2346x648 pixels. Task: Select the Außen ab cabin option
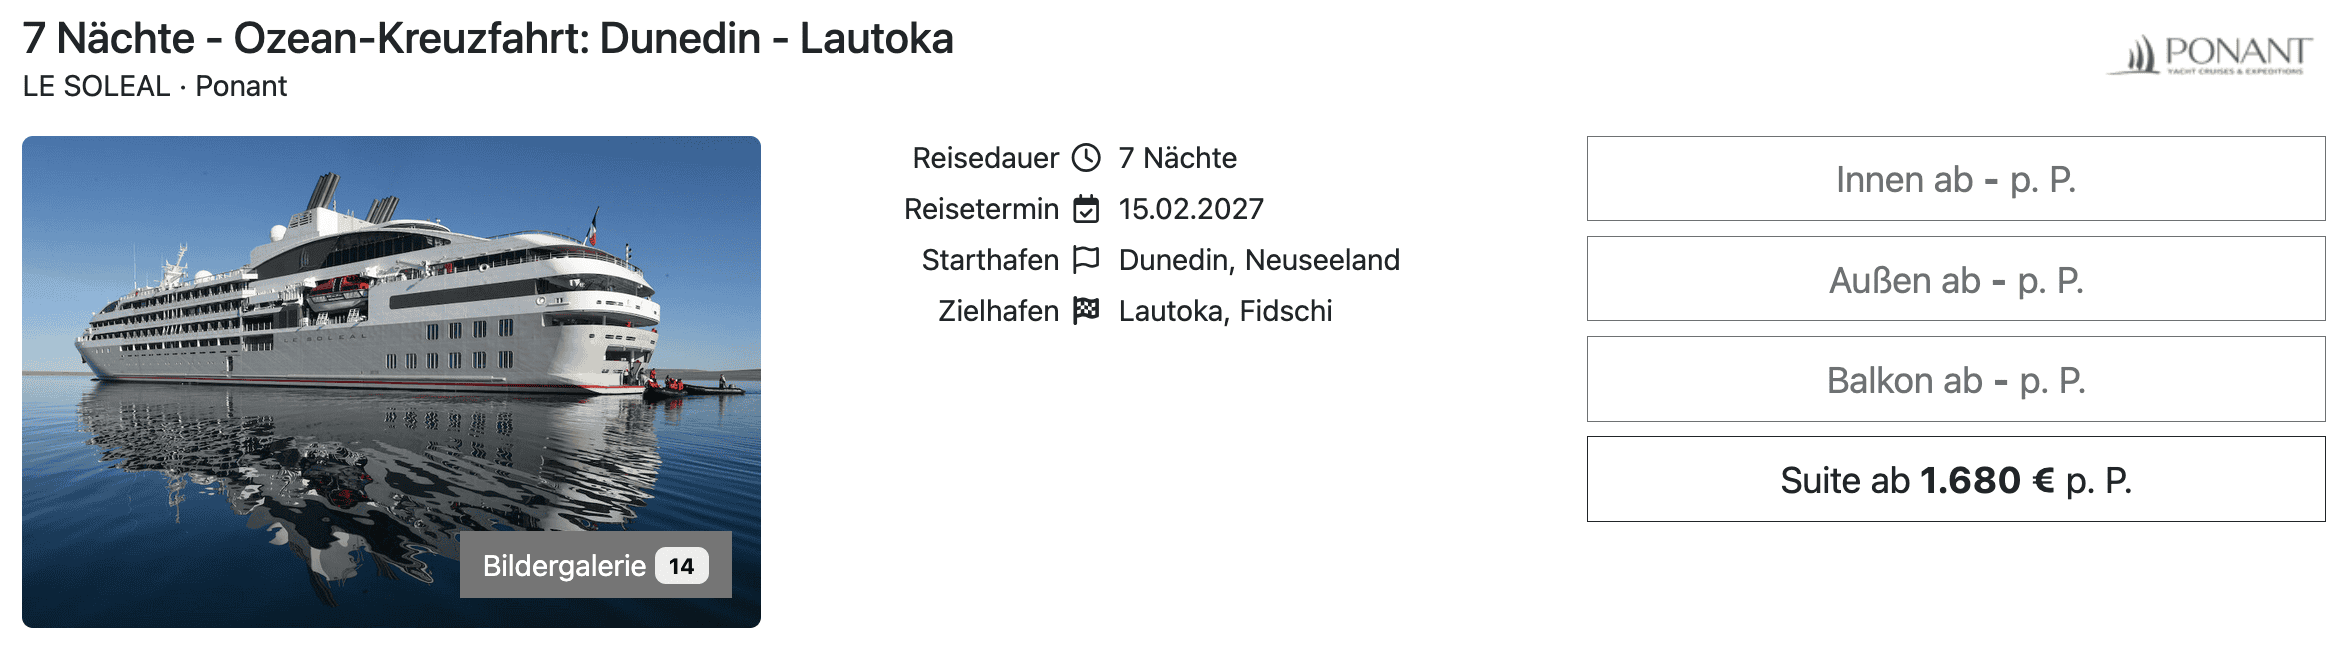coord(1955,280)
